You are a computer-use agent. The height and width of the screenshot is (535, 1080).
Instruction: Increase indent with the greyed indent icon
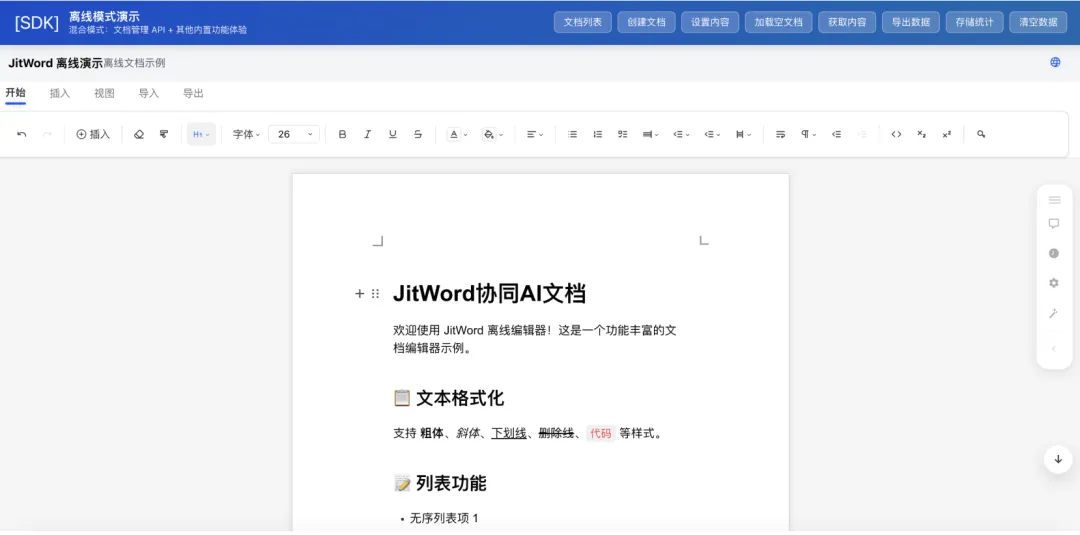click(x=862, y=134)
